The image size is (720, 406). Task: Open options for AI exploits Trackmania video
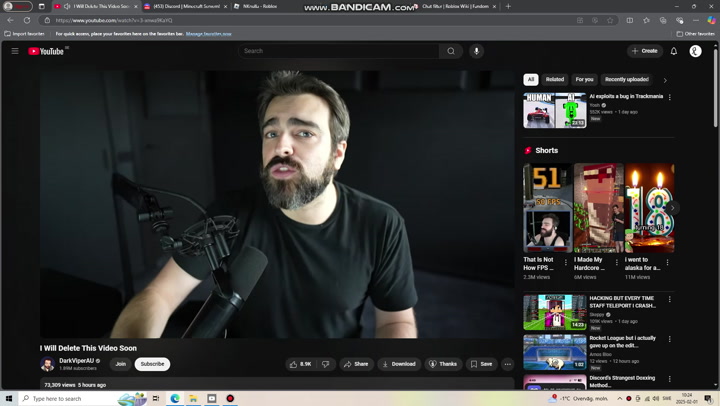click(669, 97)
